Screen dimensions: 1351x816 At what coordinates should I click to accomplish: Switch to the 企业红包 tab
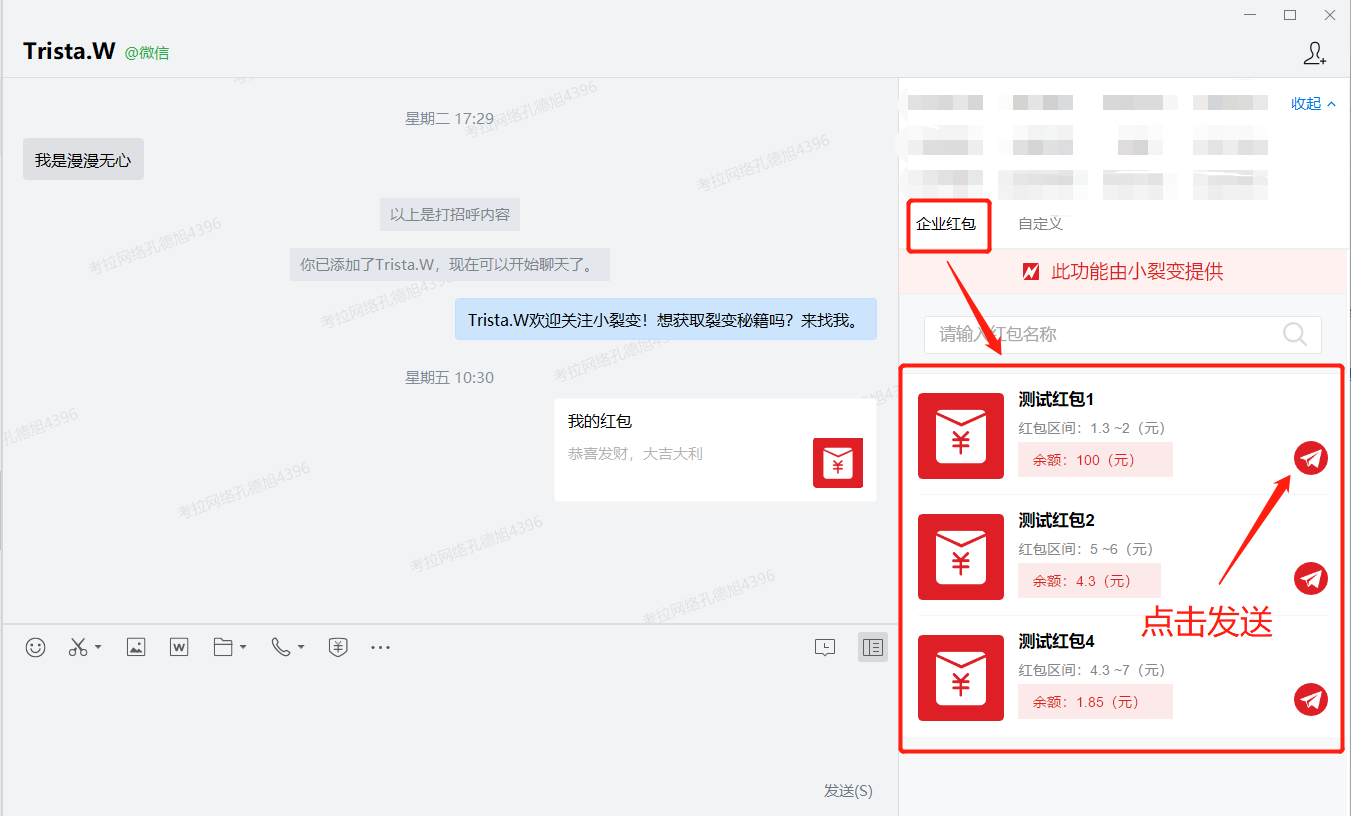(946, 224)
